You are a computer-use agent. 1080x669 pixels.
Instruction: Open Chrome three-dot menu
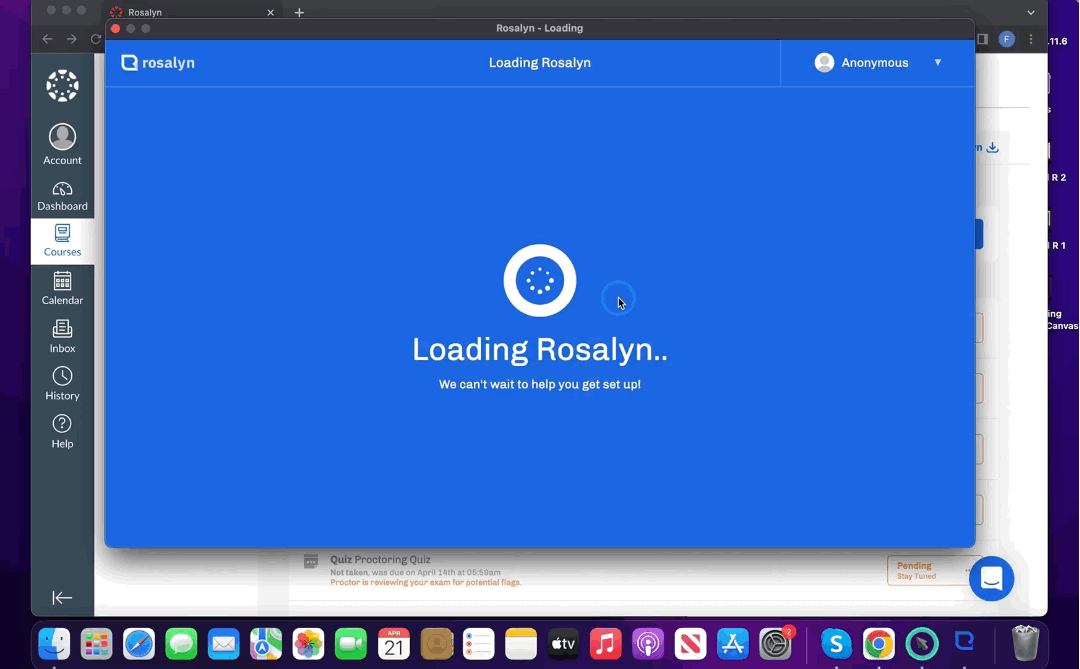coord(1030,39)
